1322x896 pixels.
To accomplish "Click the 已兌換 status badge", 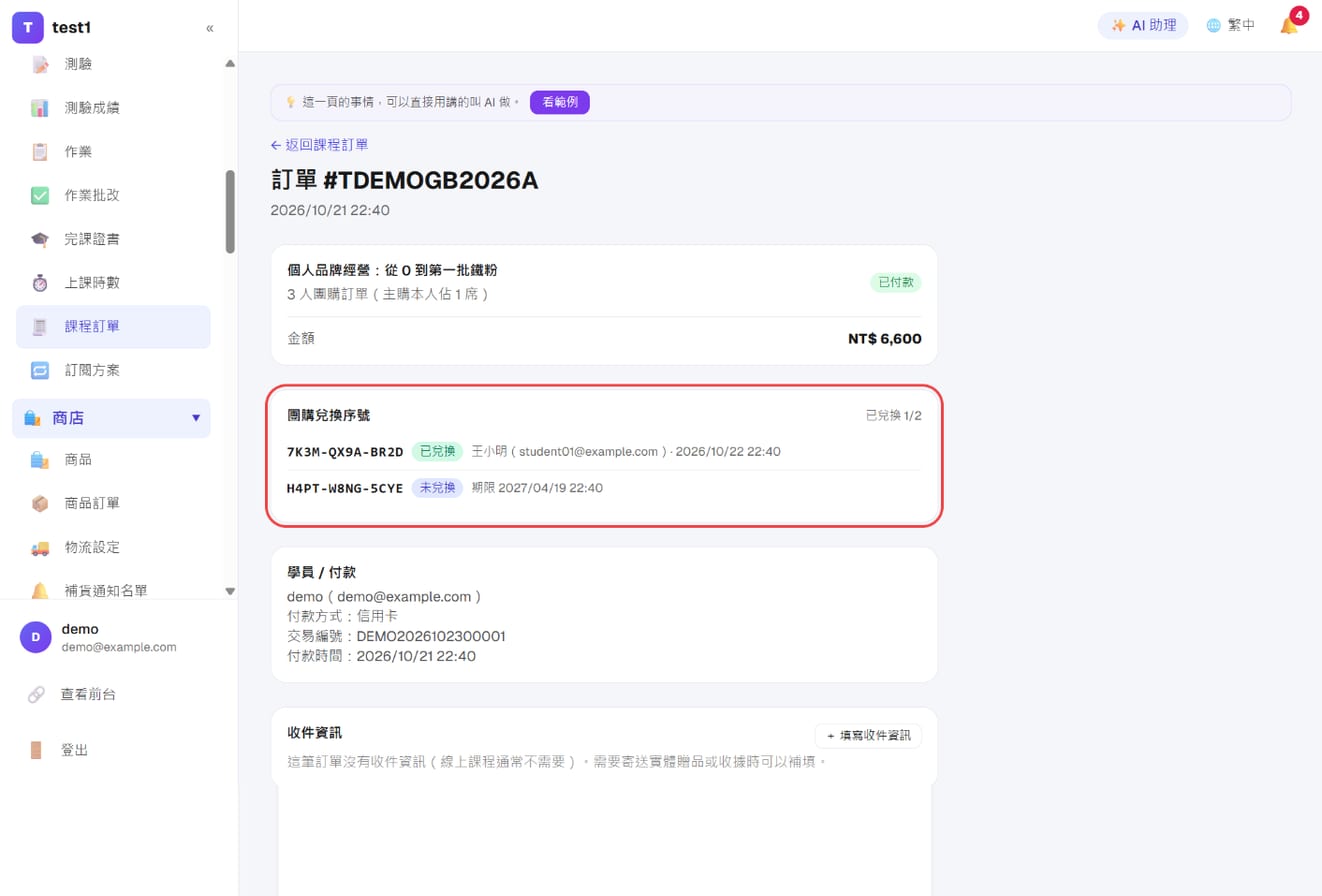I will click(x=437, y=452).
